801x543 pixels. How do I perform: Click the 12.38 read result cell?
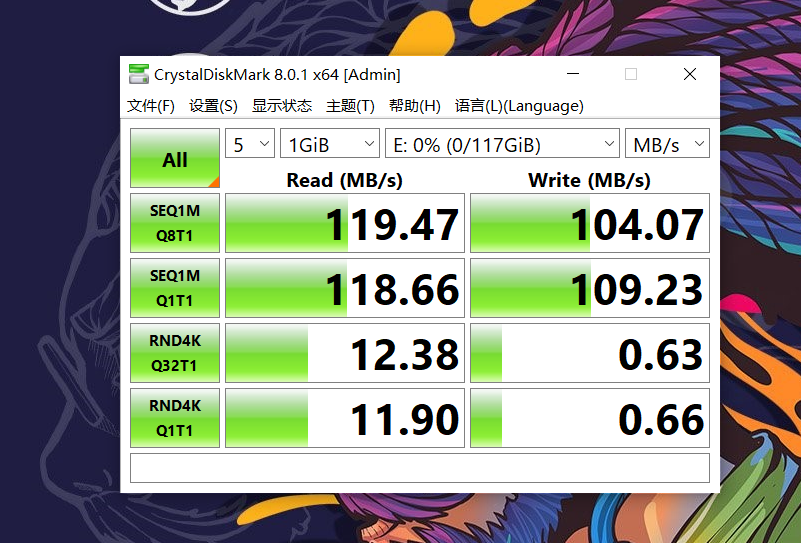click(x=345, y=353)
